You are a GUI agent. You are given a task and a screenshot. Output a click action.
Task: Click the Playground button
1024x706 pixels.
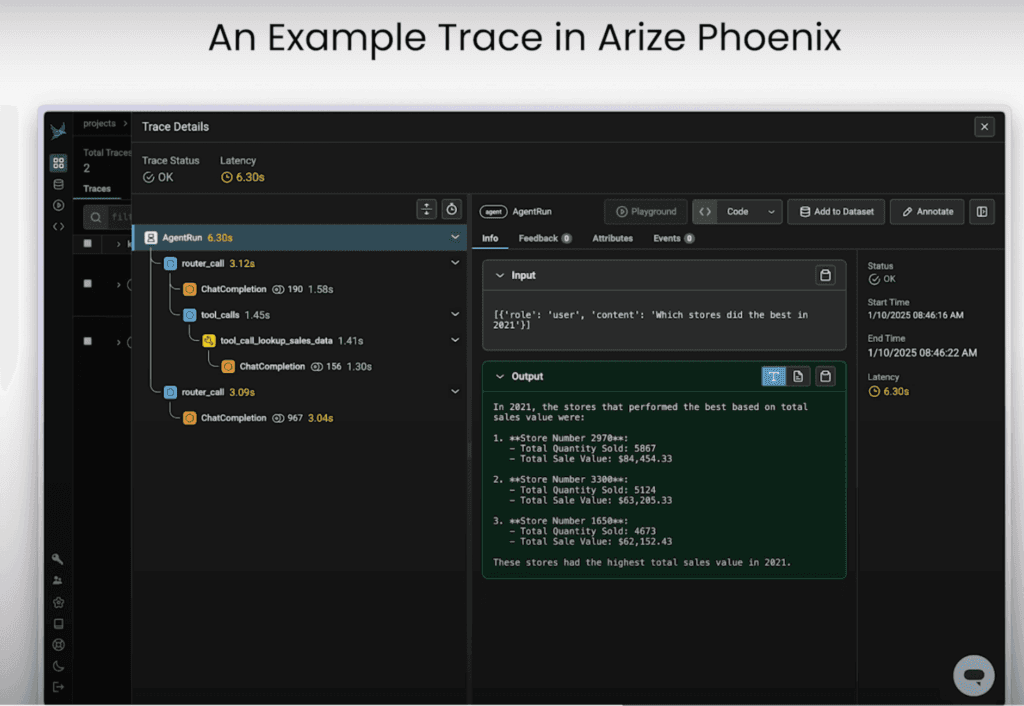pyautogui.click(x=646, y=212)
